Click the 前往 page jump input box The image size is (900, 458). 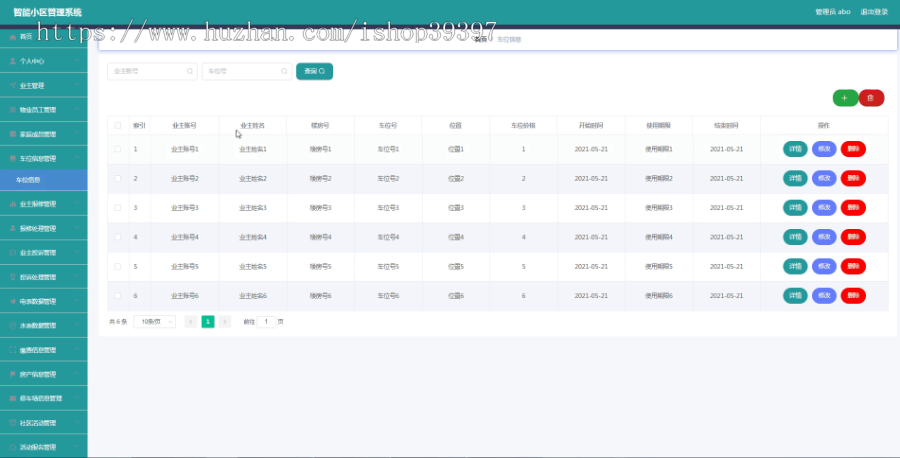[266, 322]
